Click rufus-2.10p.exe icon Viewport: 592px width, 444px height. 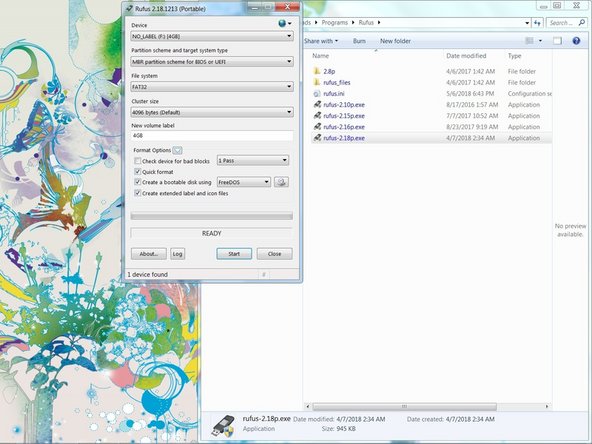coord(317,105)
